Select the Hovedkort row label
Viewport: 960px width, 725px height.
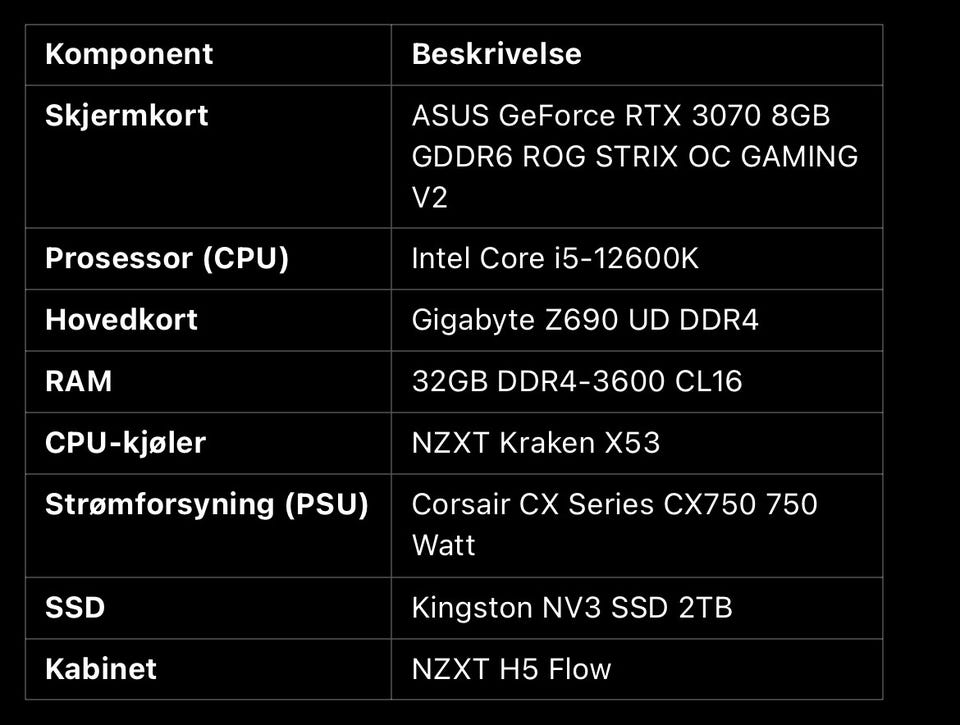(x=121, y=320)
